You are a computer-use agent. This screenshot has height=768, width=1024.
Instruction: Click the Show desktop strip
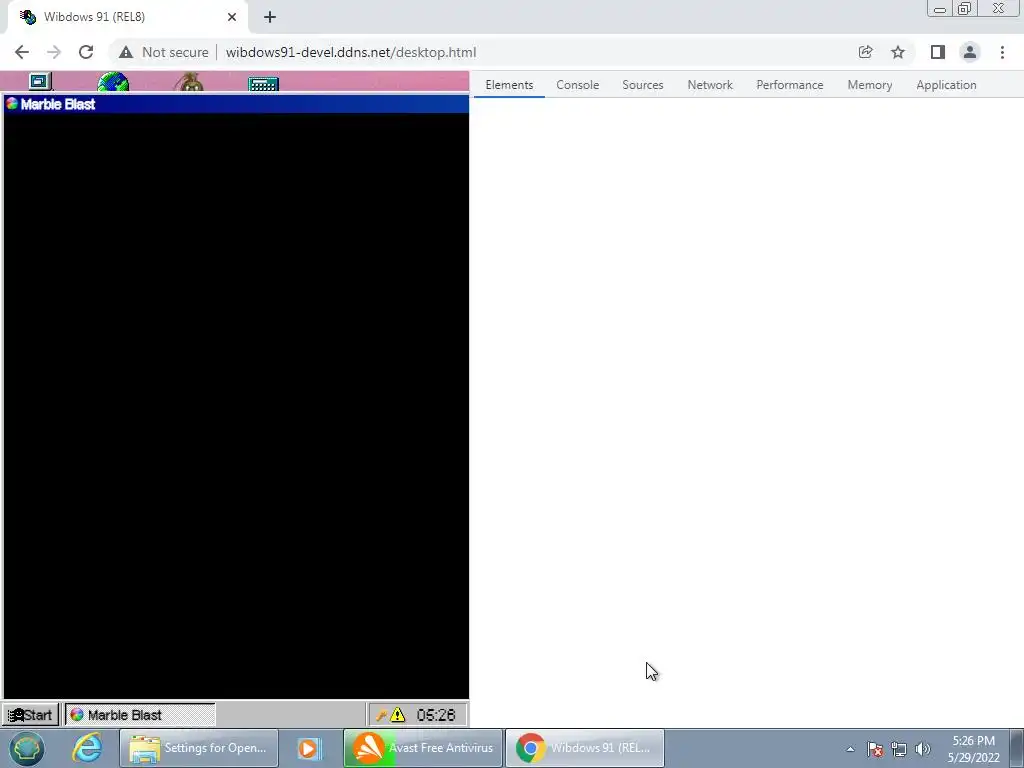pyautogui.click(x=1017, y=748)
